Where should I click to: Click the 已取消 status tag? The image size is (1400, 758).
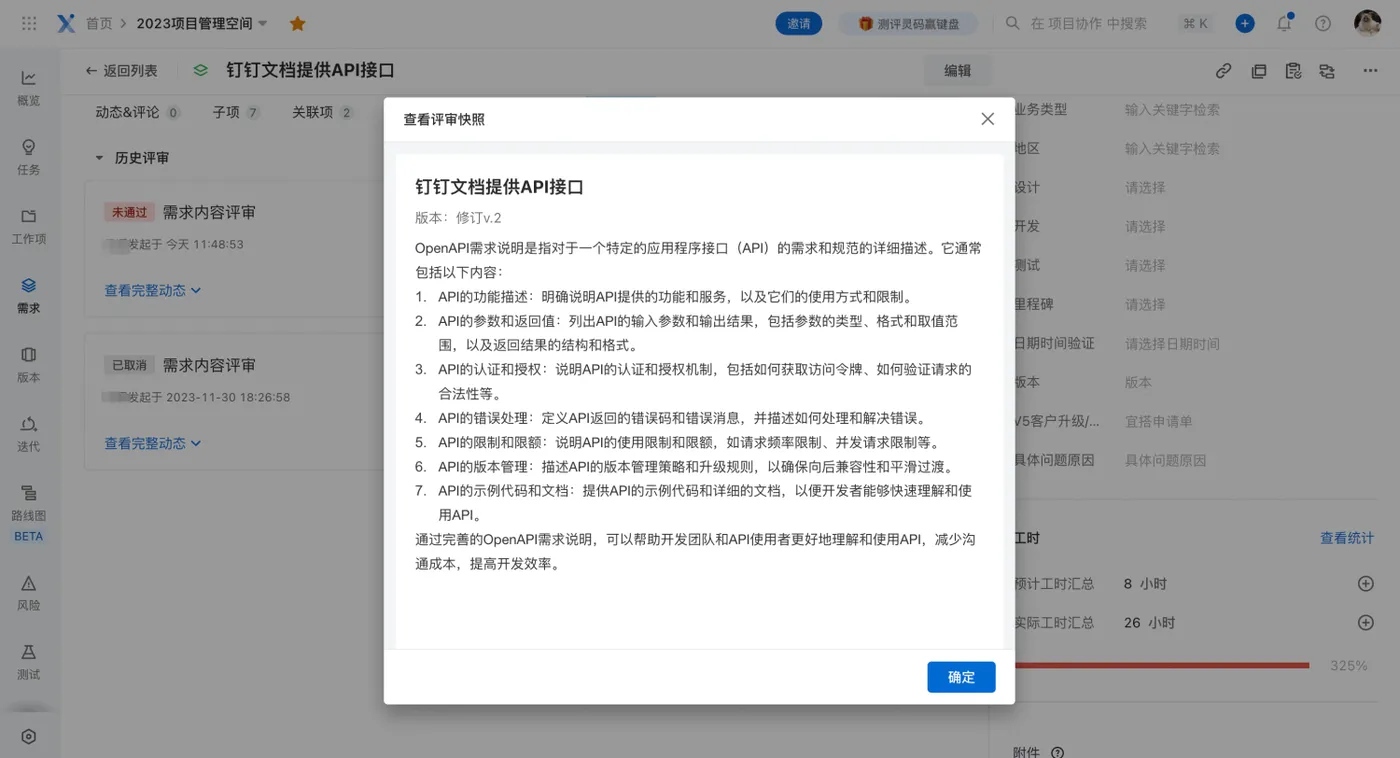click(x=129, y=365)
